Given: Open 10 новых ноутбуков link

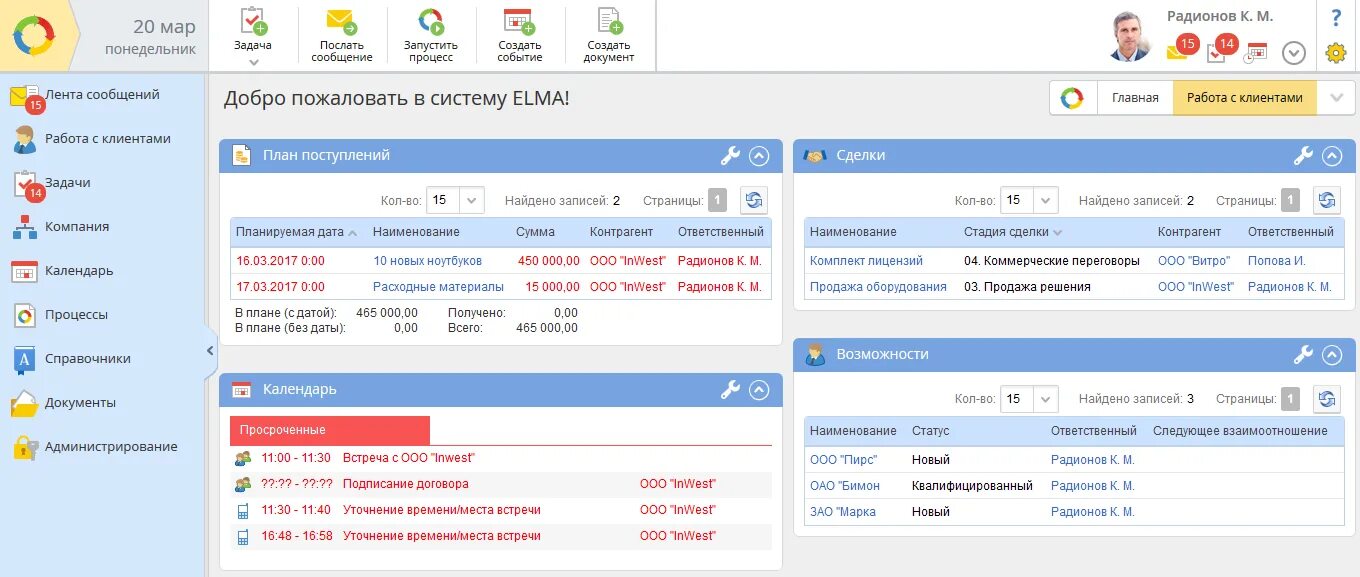Looking at the screenshot, I should pos(427,261).
